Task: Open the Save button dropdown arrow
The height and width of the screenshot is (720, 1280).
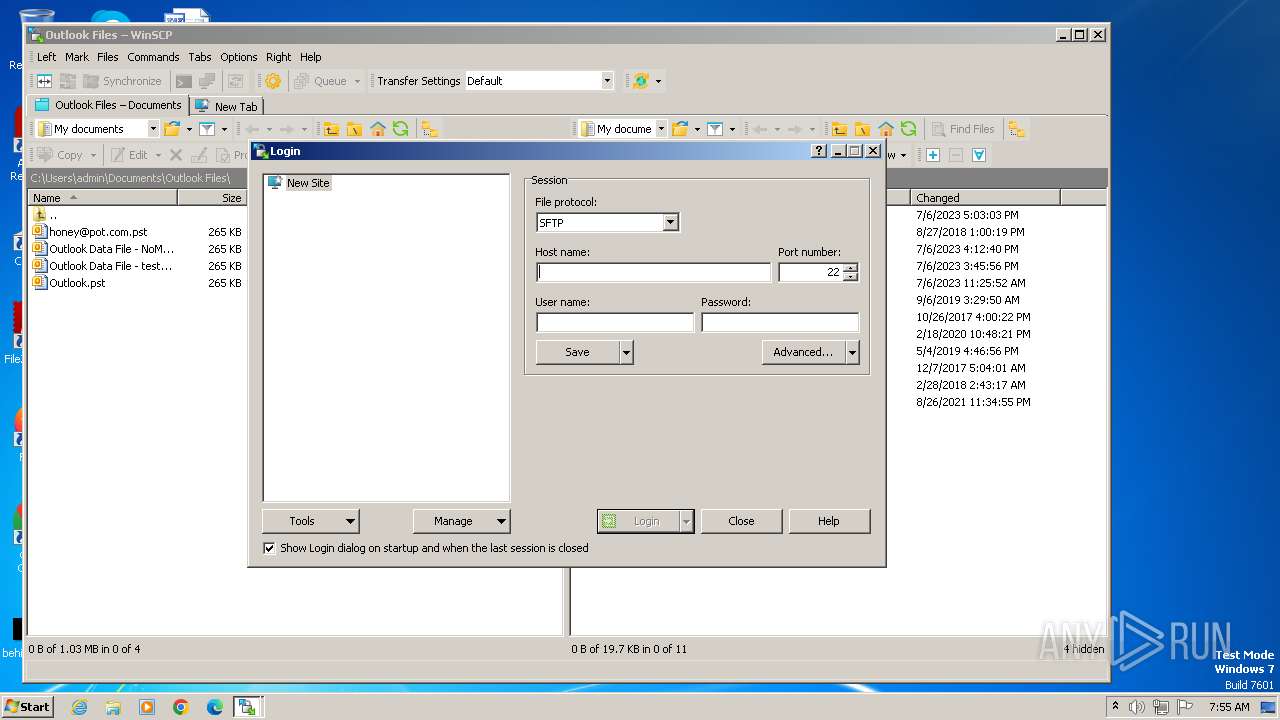Action: tap(626, 352)
